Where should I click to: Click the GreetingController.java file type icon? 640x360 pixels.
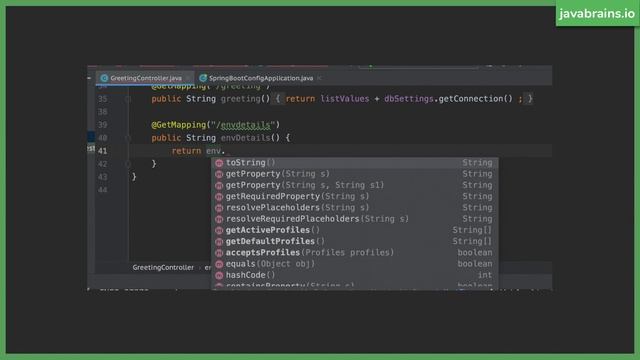[104, 78]
